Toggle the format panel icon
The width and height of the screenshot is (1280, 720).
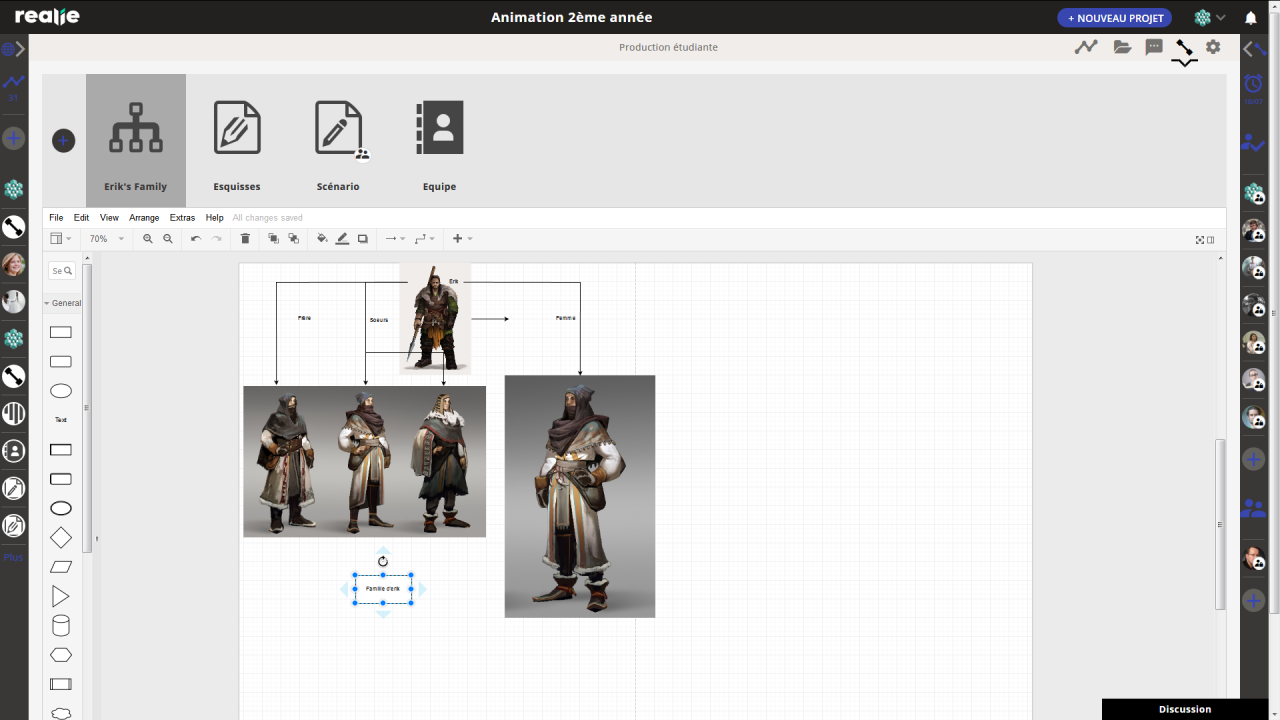(1211, 240)
